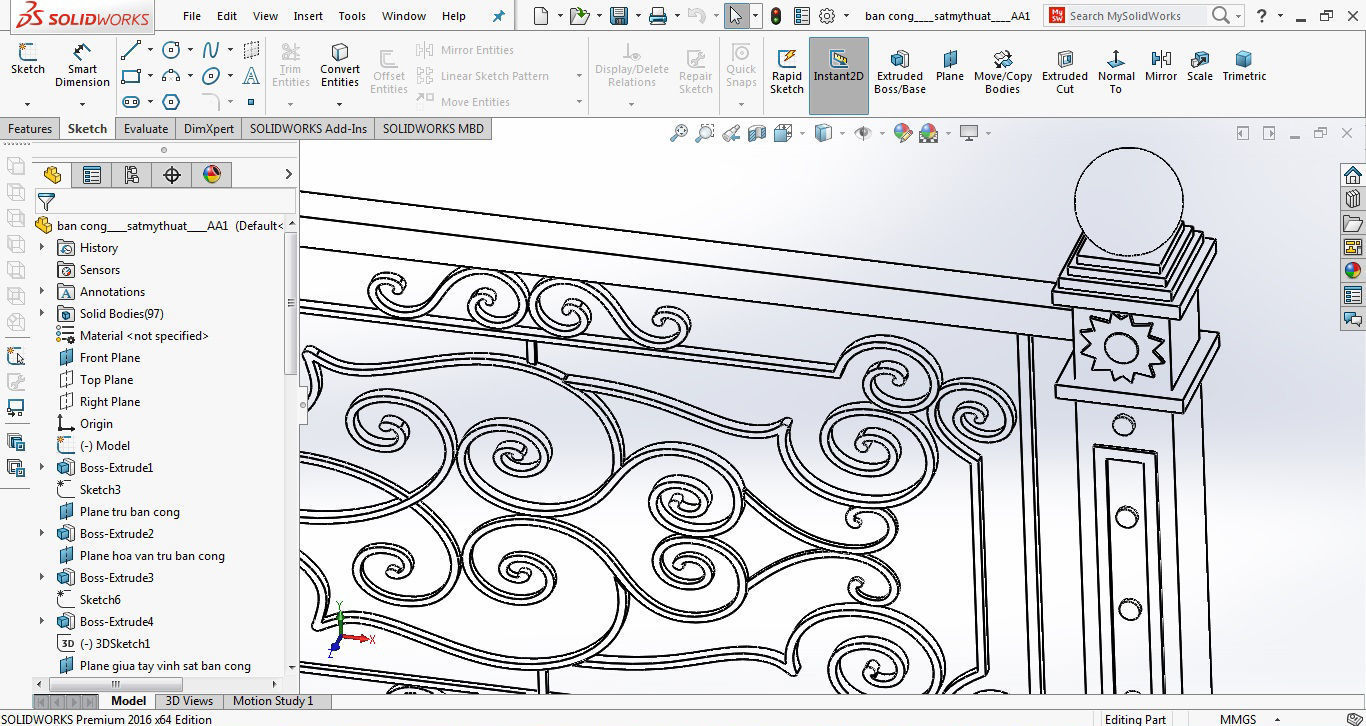Expand the Solid Bodies(97) node
The image size is (1366, 726).
point(42,313)
